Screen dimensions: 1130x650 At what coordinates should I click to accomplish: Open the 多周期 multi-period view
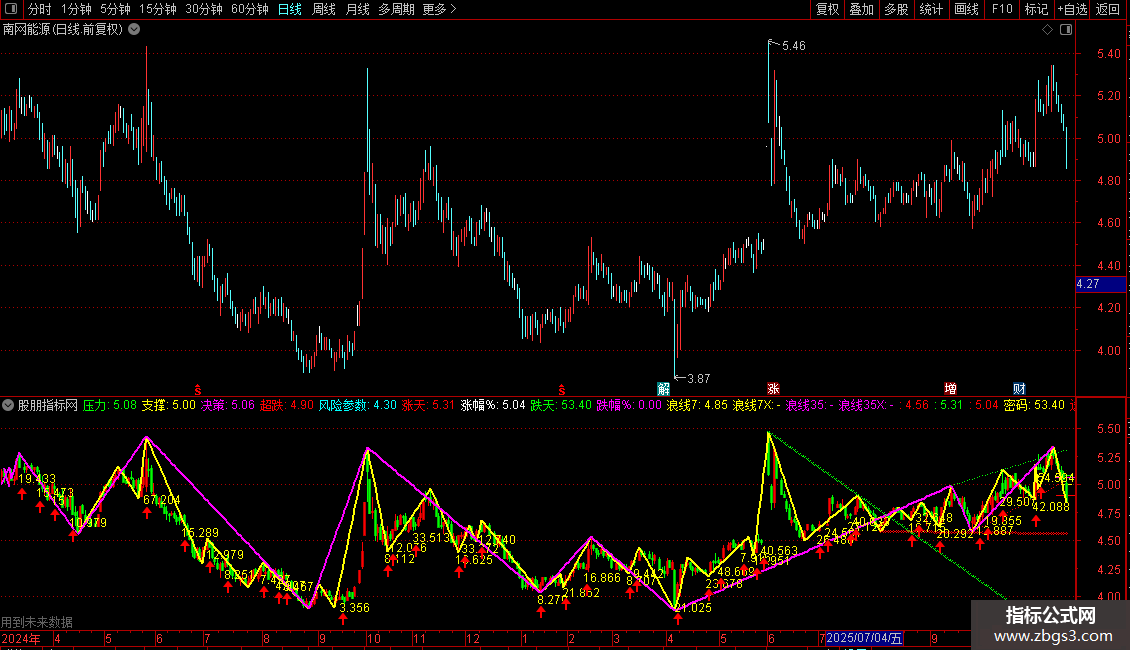coord(396,9)
